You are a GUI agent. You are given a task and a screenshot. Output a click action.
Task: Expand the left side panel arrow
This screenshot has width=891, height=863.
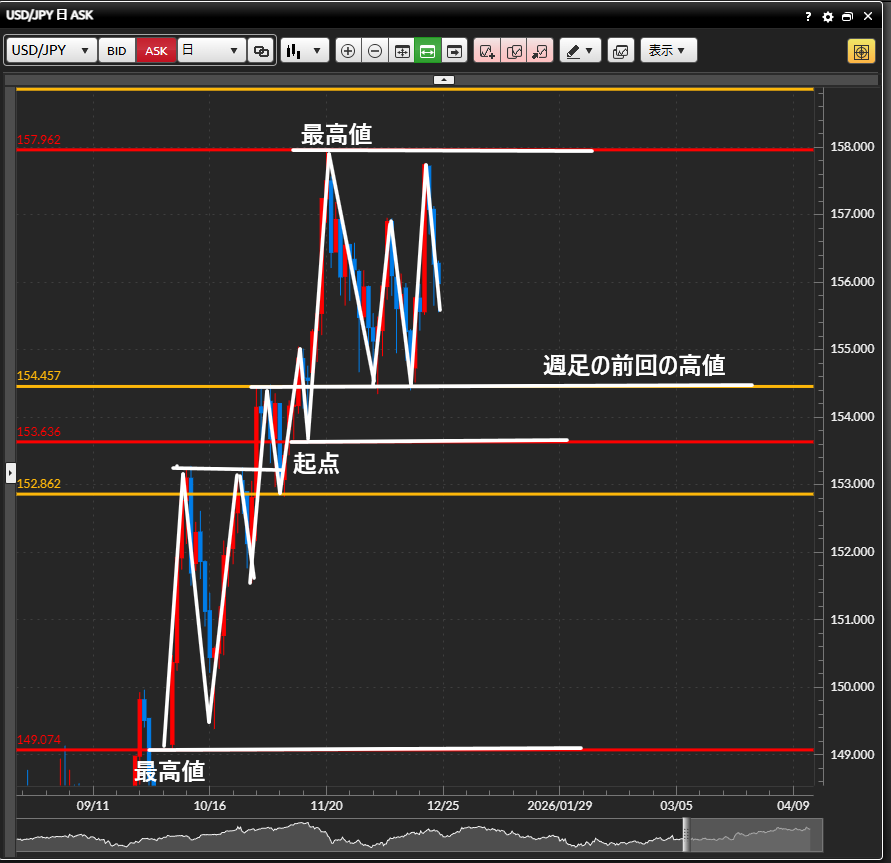[10, 471]
